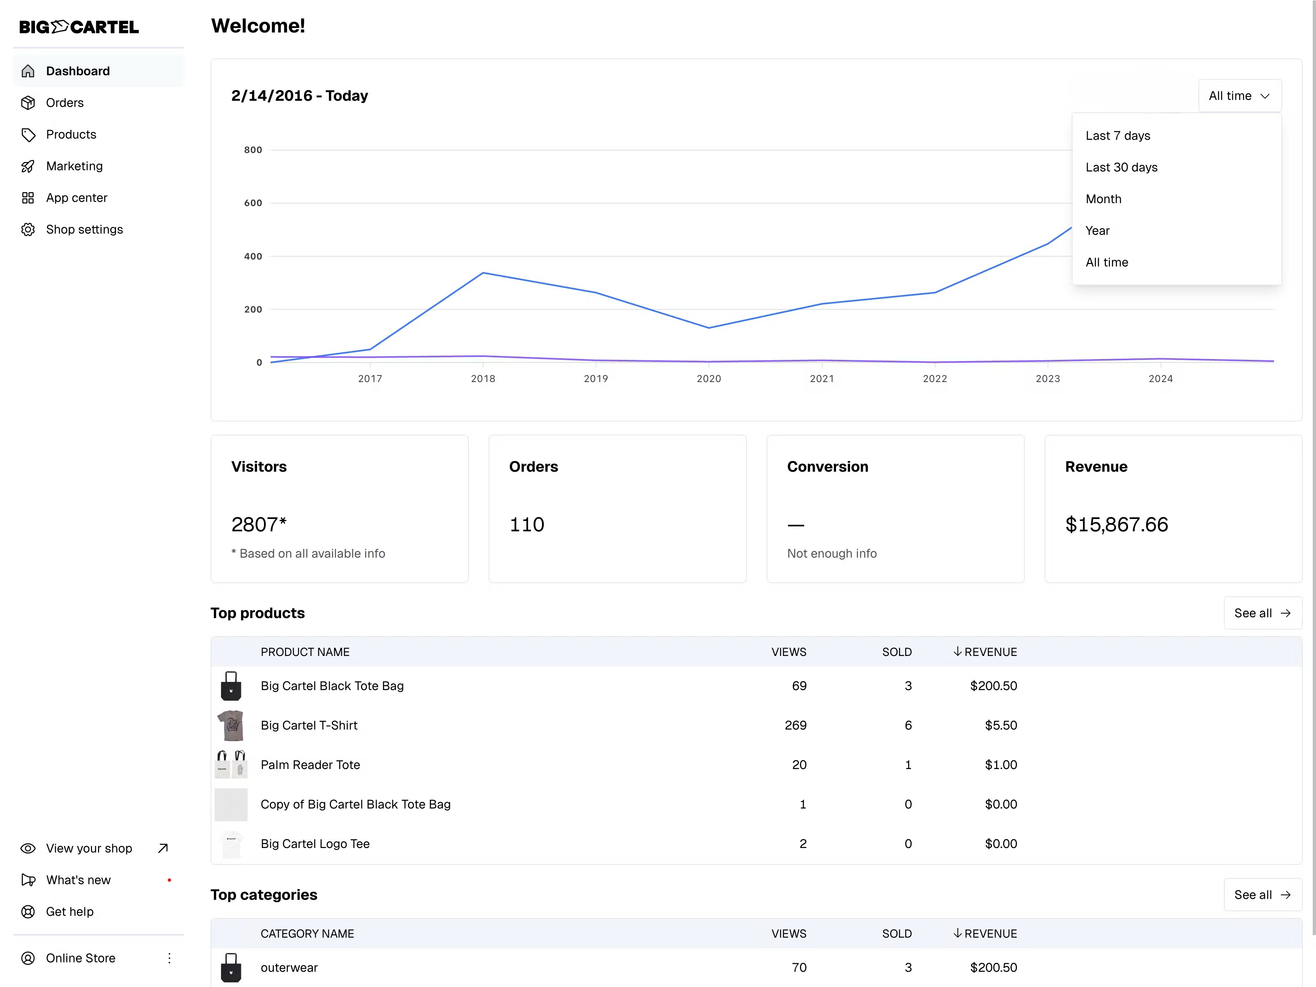This screenshot has height=987, width=1316.
Task: Open the three-dot menu beside Online Store
Action: click(x=169, y=957)
